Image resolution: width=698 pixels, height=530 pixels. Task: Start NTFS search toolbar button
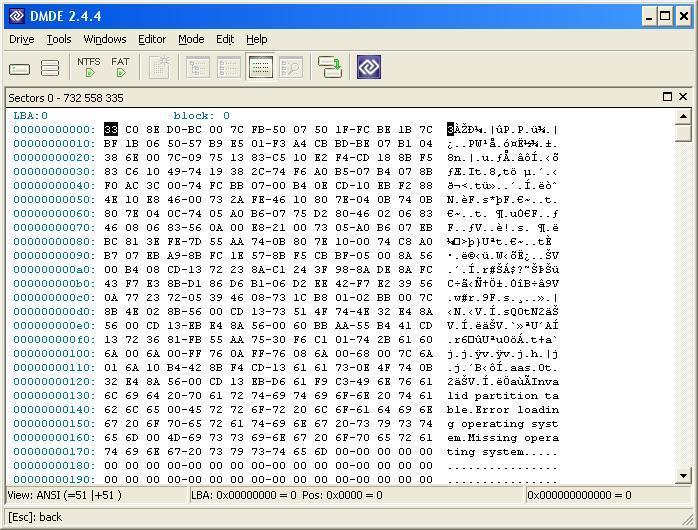[x=89, y=67]
